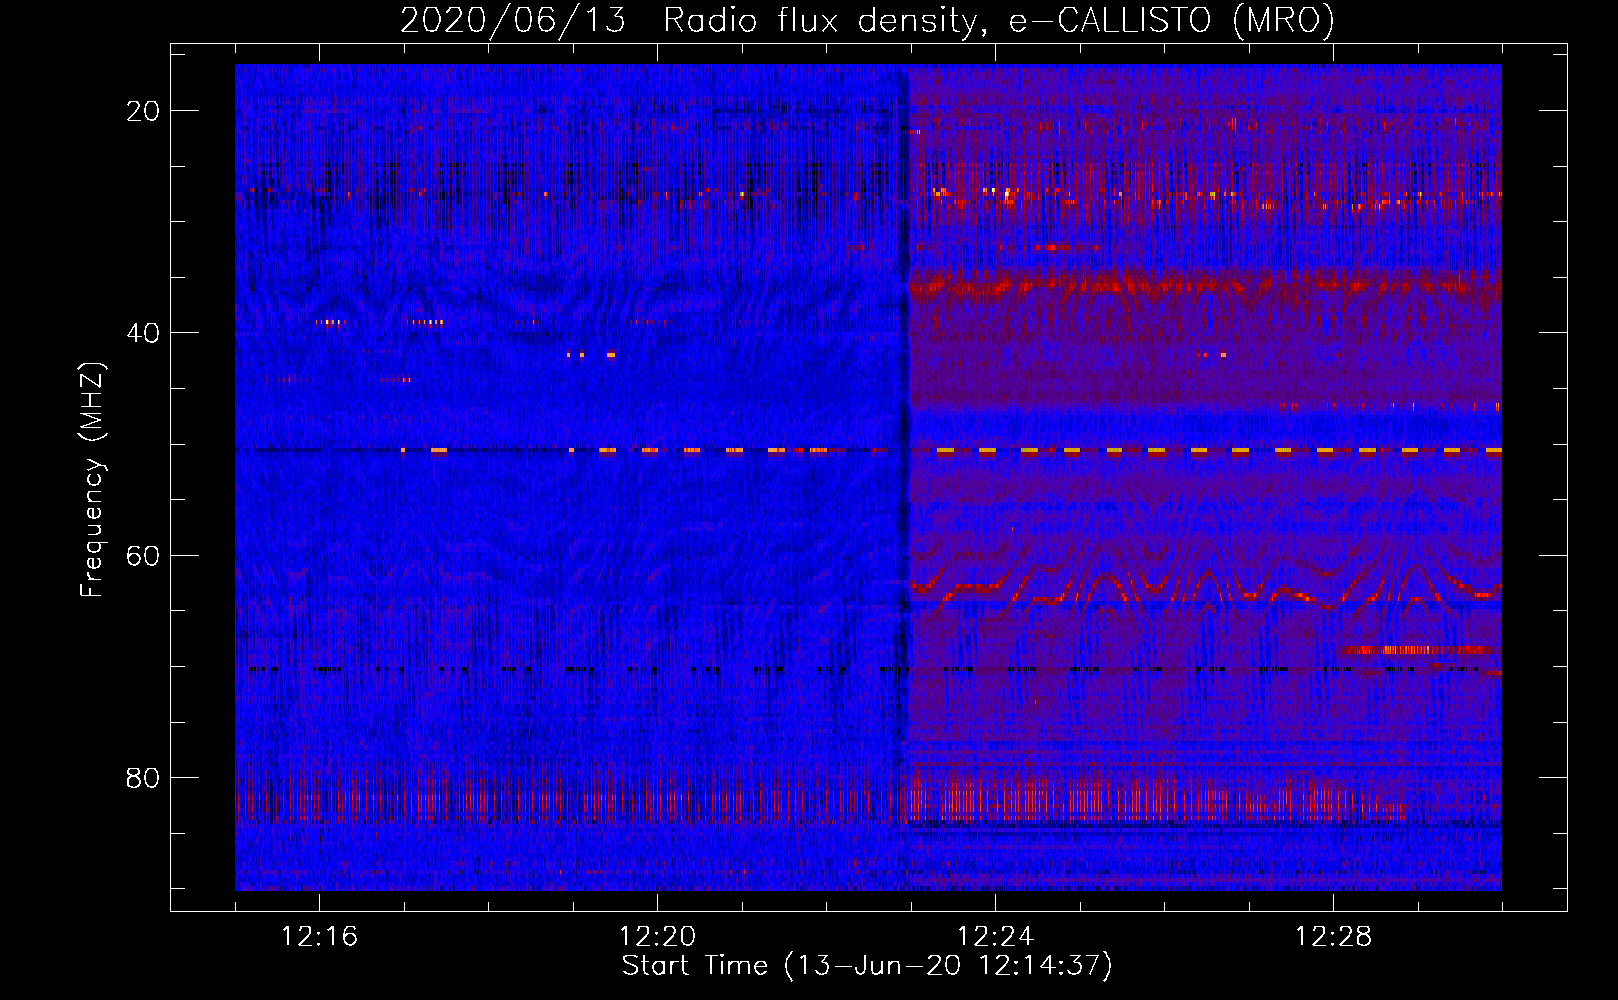Viewport: 1618px width, 1000px height.
Task: Click the 12:24 time tick label
Action: 995,937
